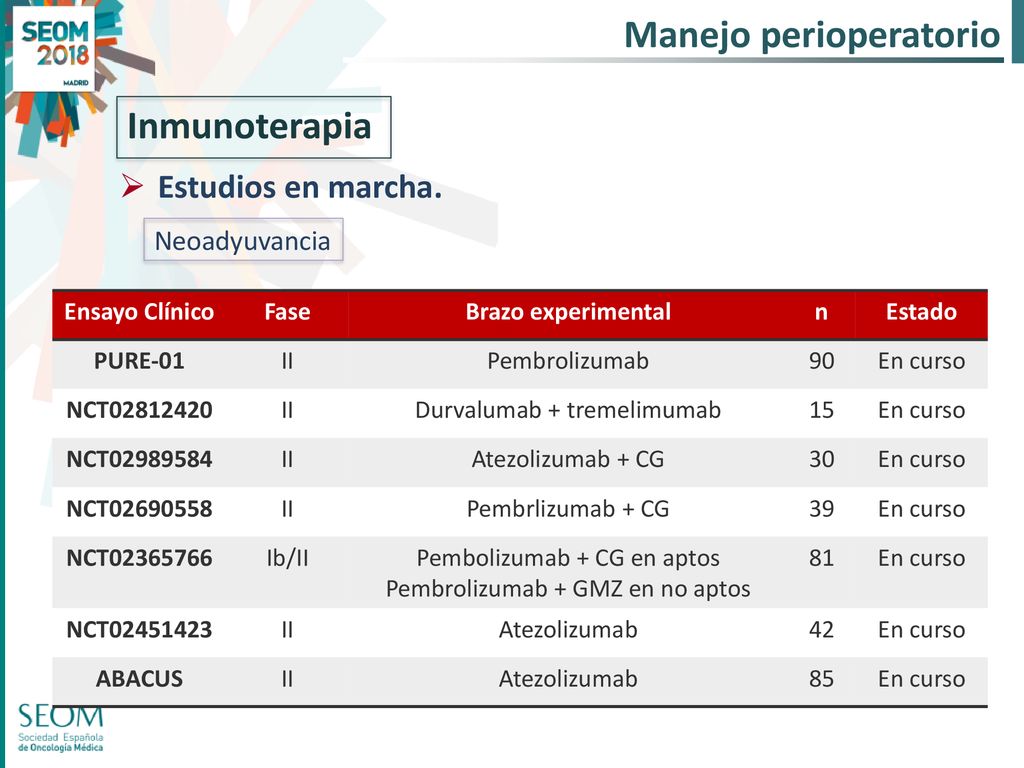The height and width of the screenshot is (768, 1024).
Task: Click the NCT02989584 trial identifier
Action: pos(139,460)
